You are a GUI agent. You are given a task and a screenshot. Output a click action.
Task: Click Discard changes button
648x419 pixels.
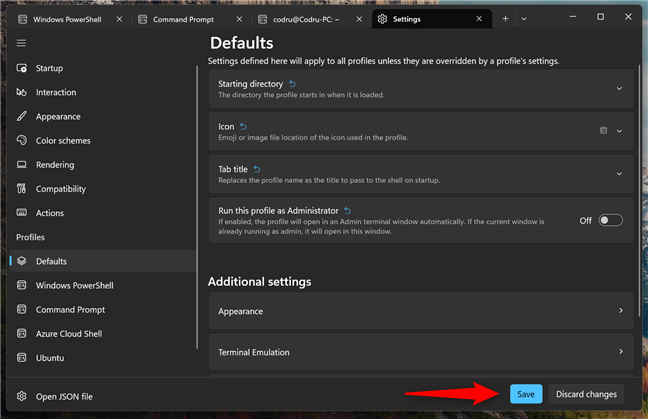click(586, 394)
